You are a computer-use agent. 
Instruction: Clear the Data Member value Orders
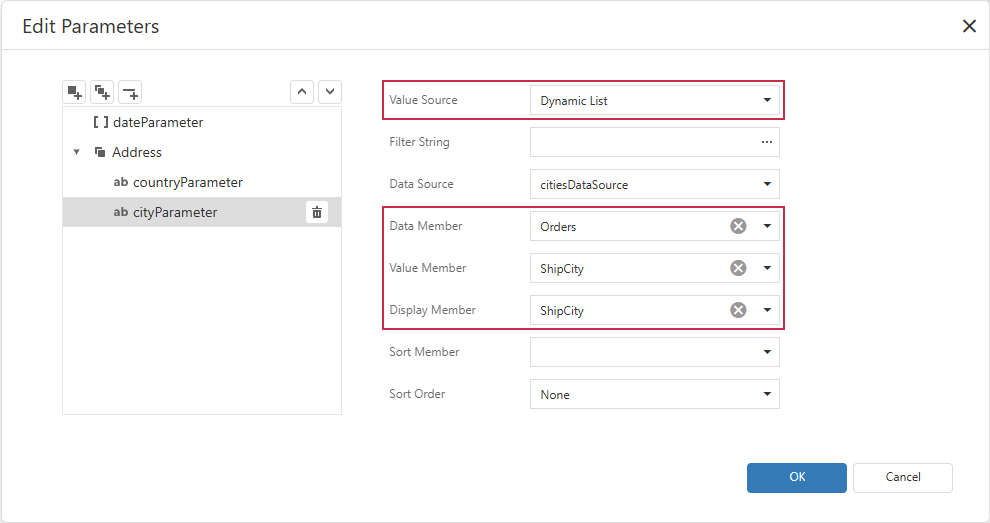(738, 226)
